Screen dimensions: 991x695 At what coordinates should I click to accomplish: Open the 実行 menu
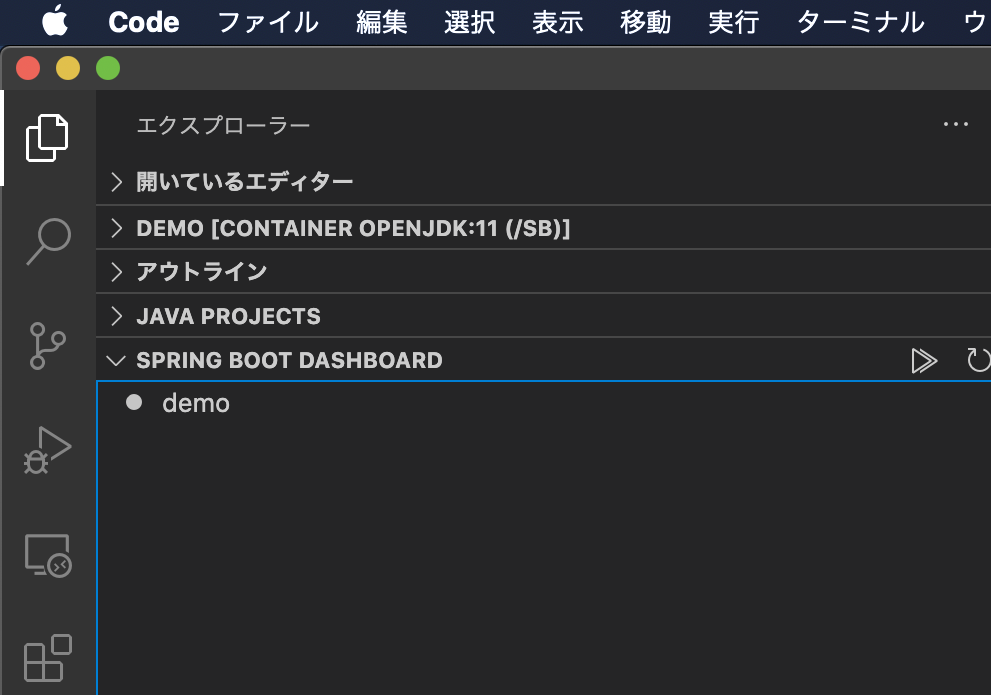[734, 22]
